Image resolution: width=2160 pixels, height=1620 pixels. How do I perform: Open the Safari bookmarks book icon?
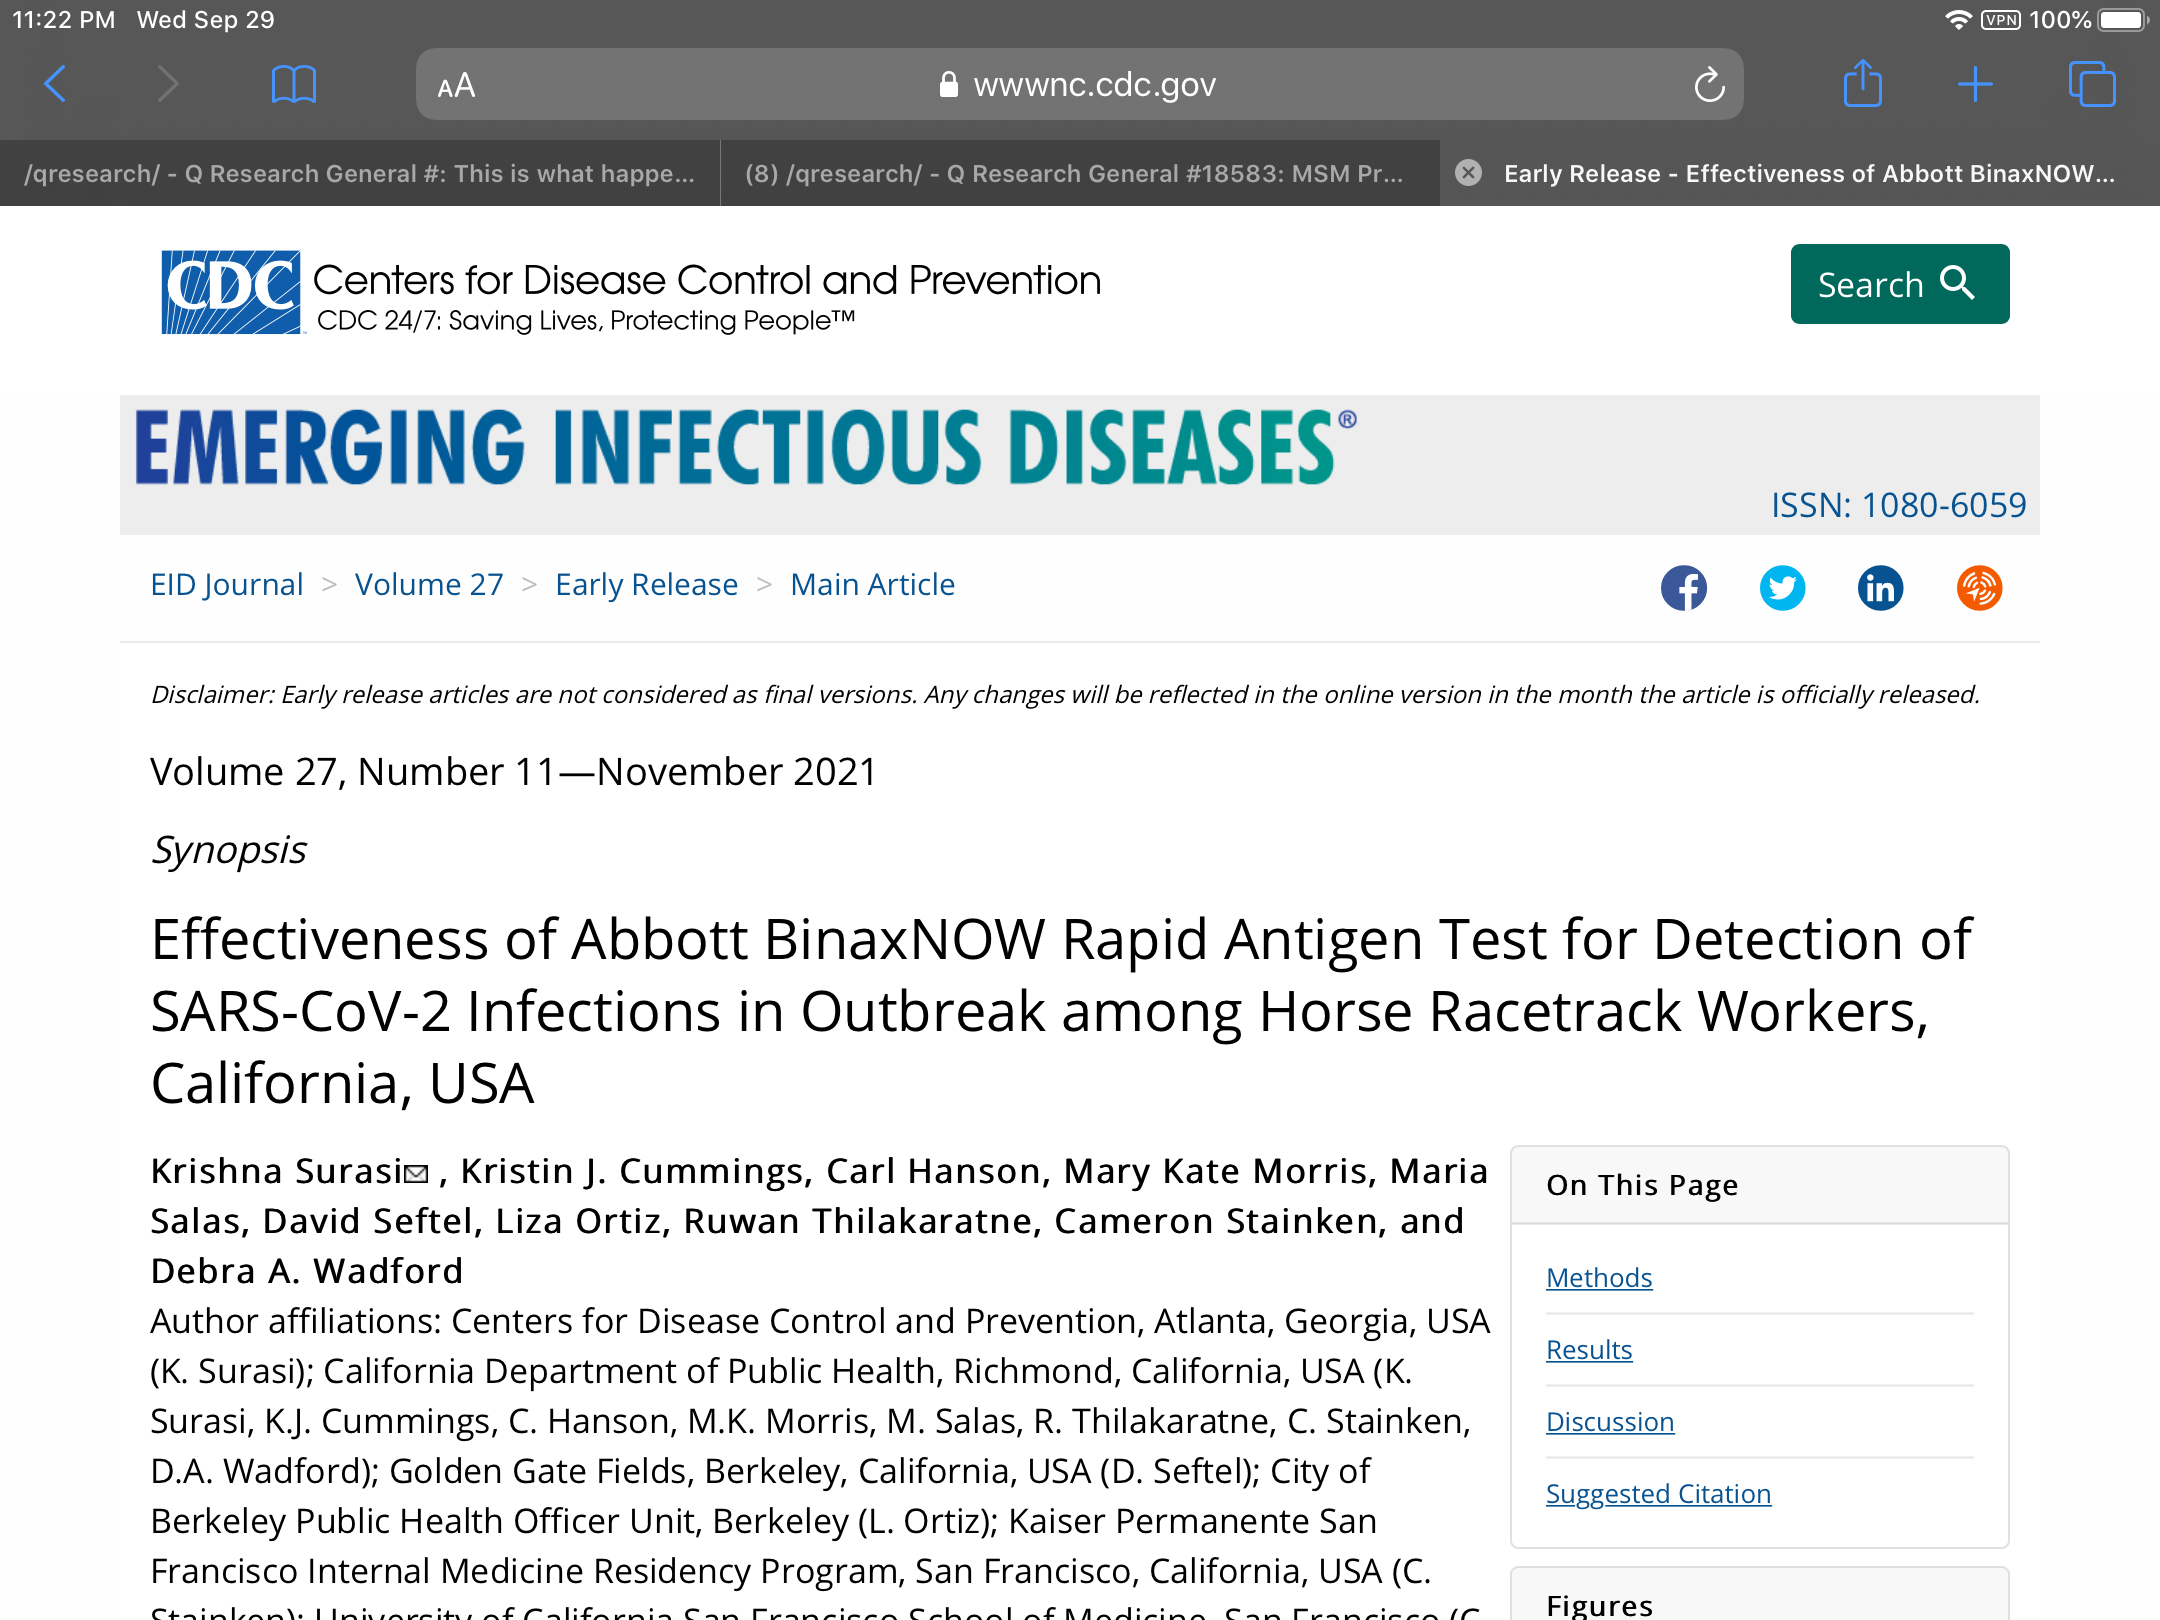pyautogui.click(x=294, y=84)
